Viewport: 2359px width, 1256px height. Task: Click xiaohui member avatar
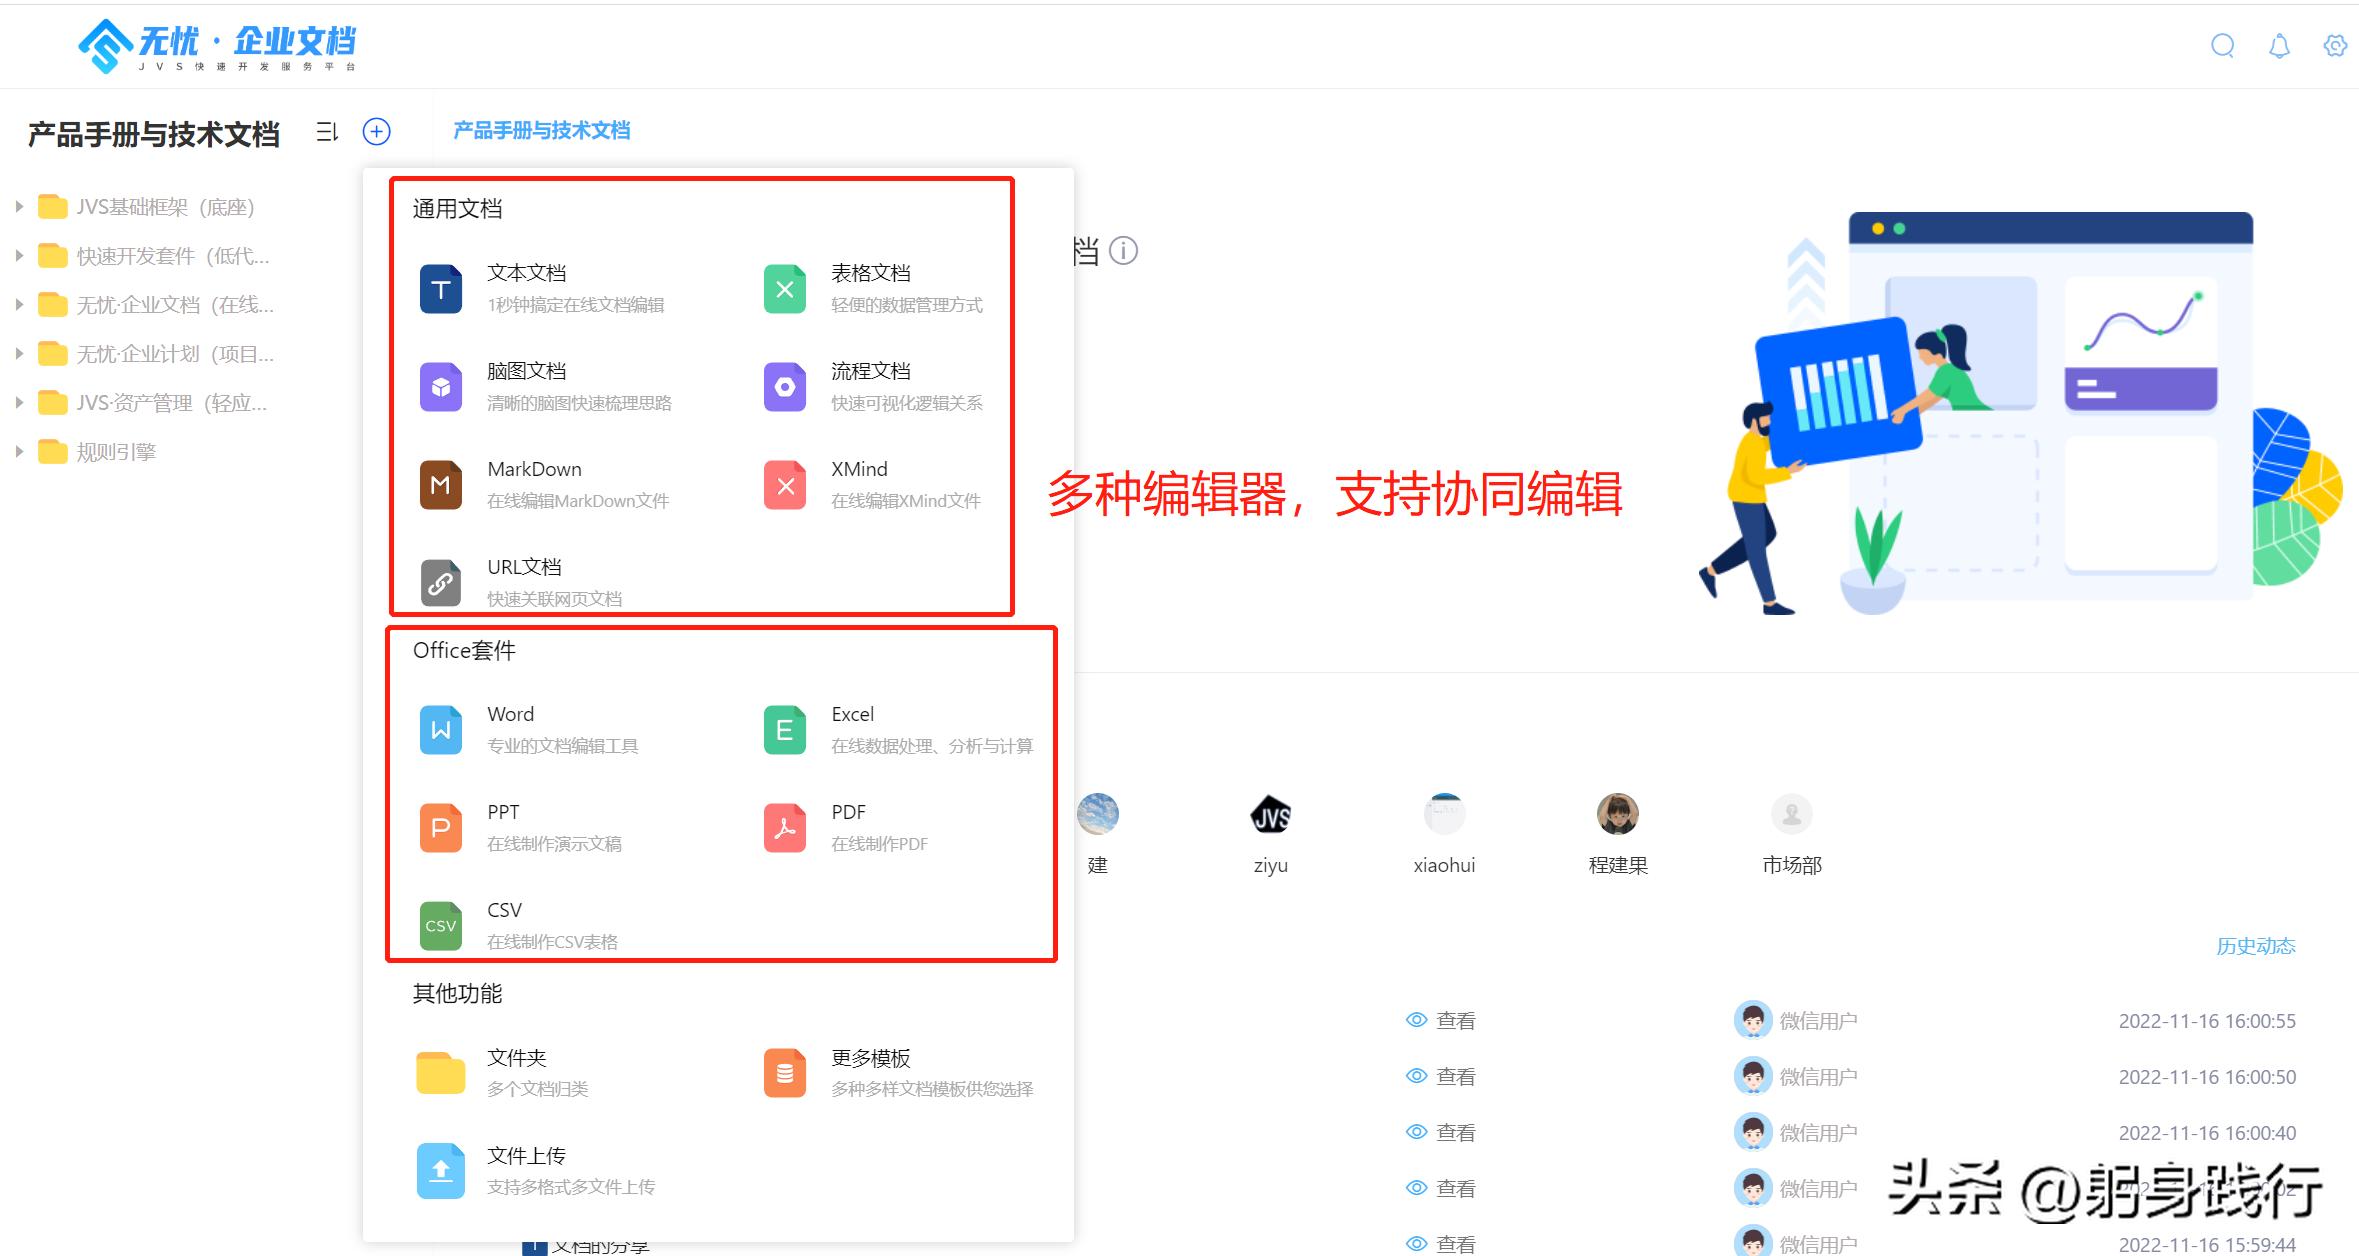(1445, 814)
